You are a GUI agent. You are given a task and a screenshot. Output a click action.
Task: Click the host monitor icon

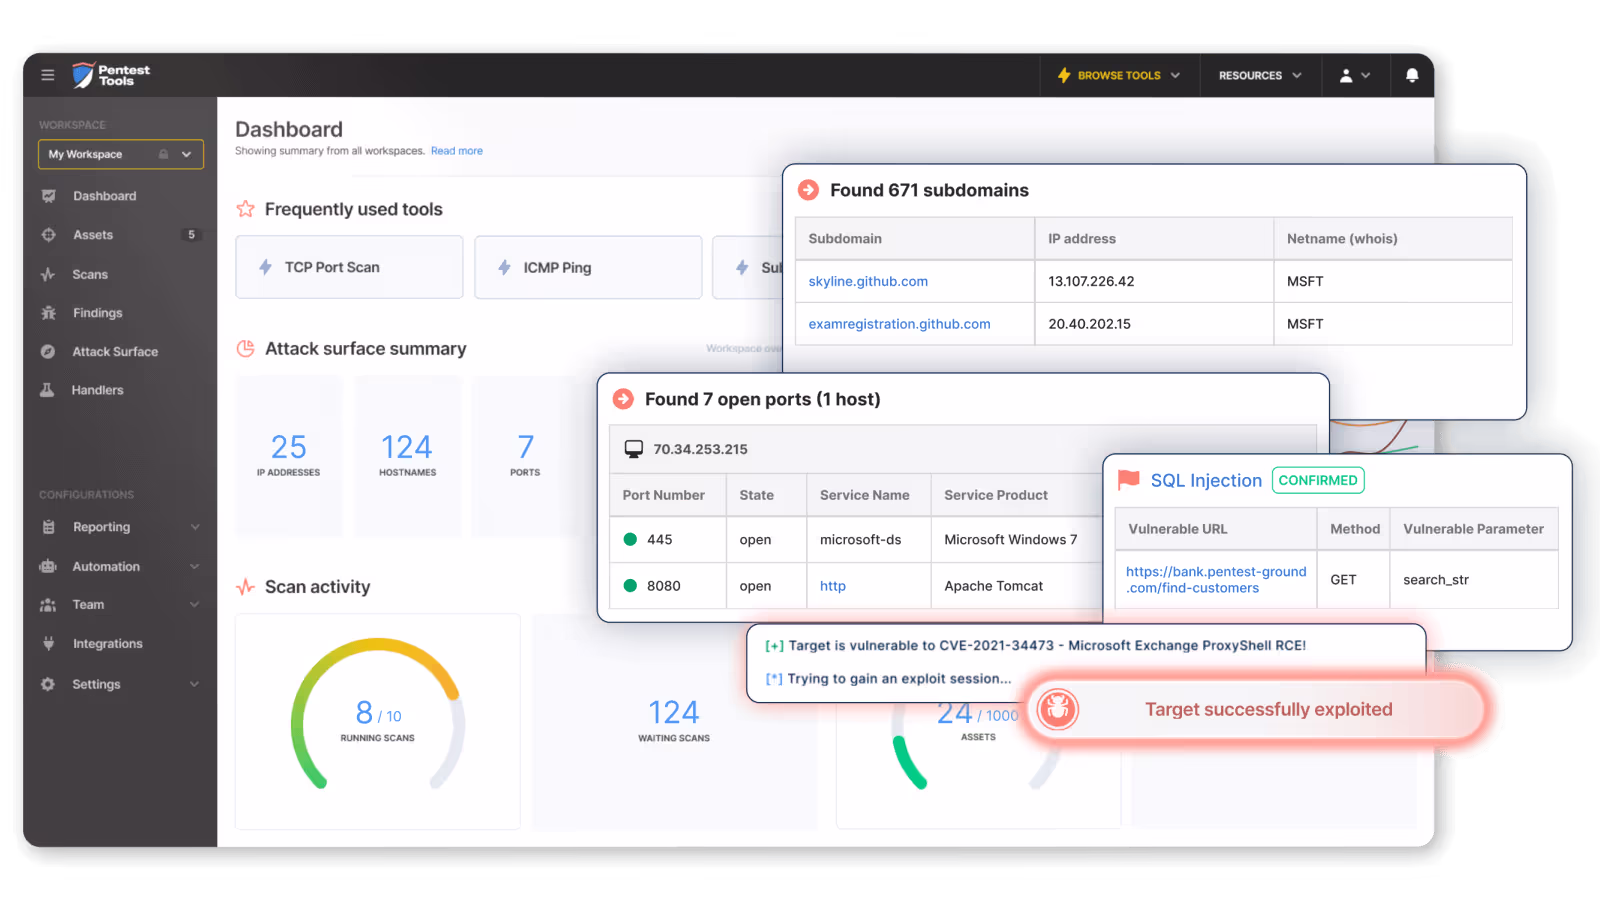[634, 449]
